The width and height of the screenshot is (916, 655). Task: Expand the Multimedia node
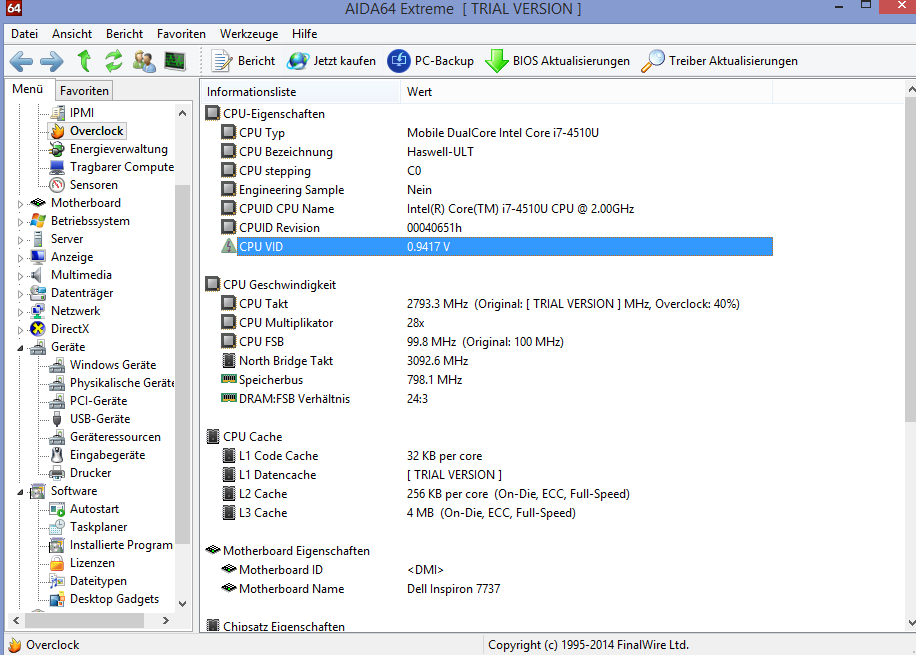[x=20, y=276]
